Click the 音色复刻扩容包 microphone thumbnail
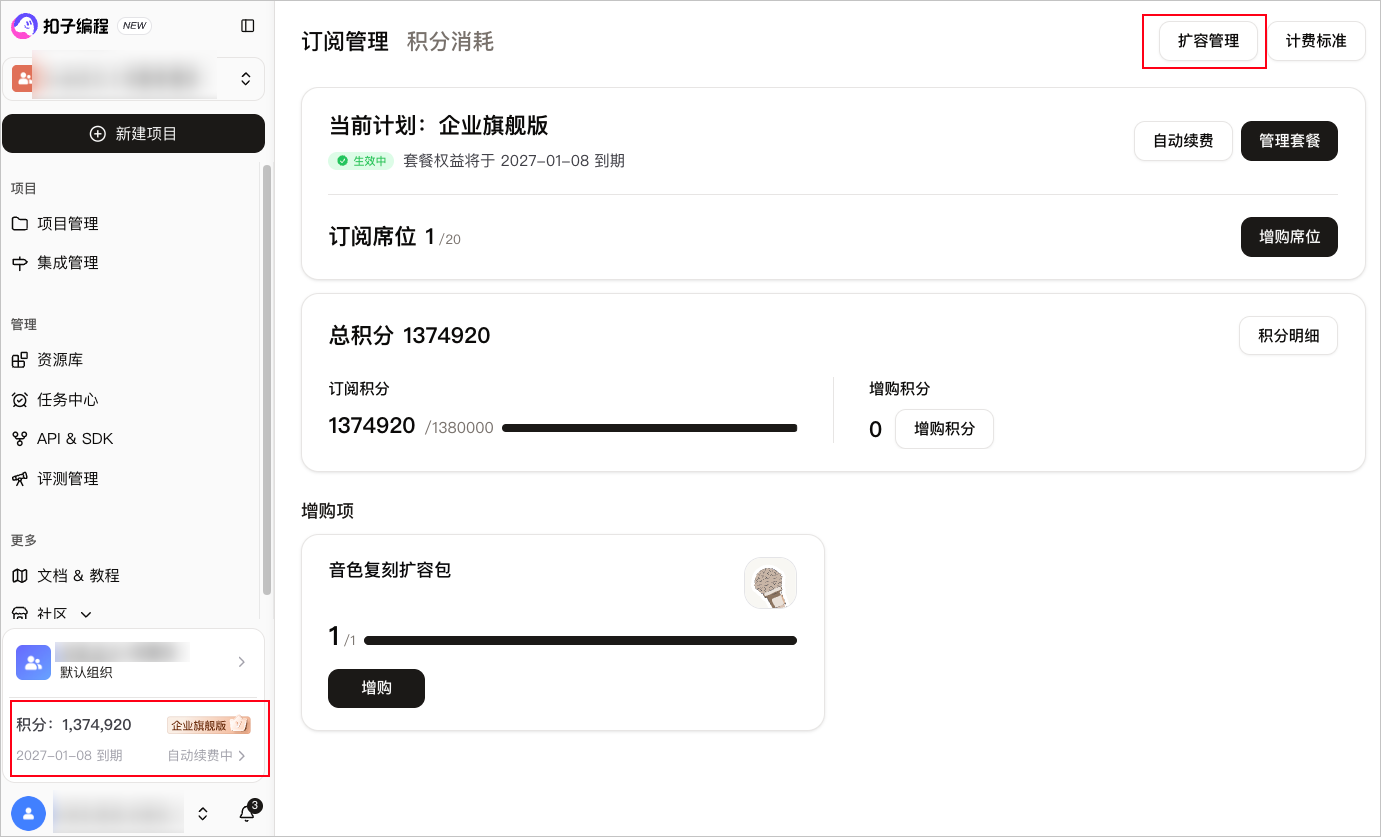This screenshot has height=837, width=1381. (770, 583)
